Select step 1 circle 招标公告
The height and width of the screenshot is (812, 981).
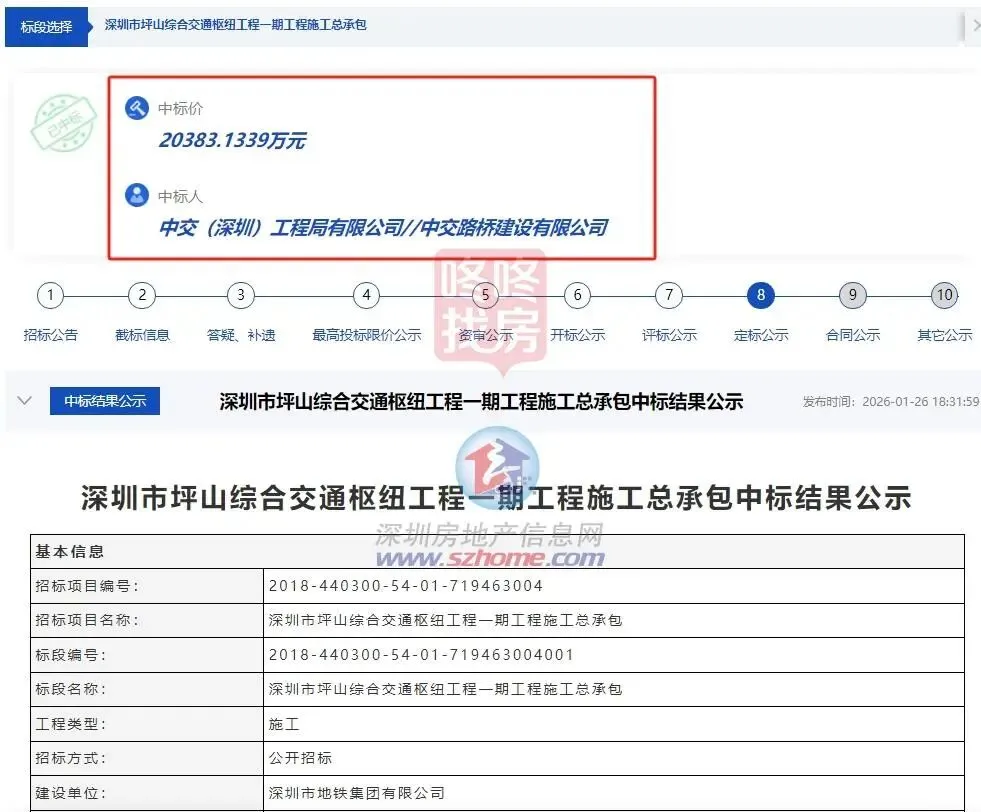click(51, 295)
